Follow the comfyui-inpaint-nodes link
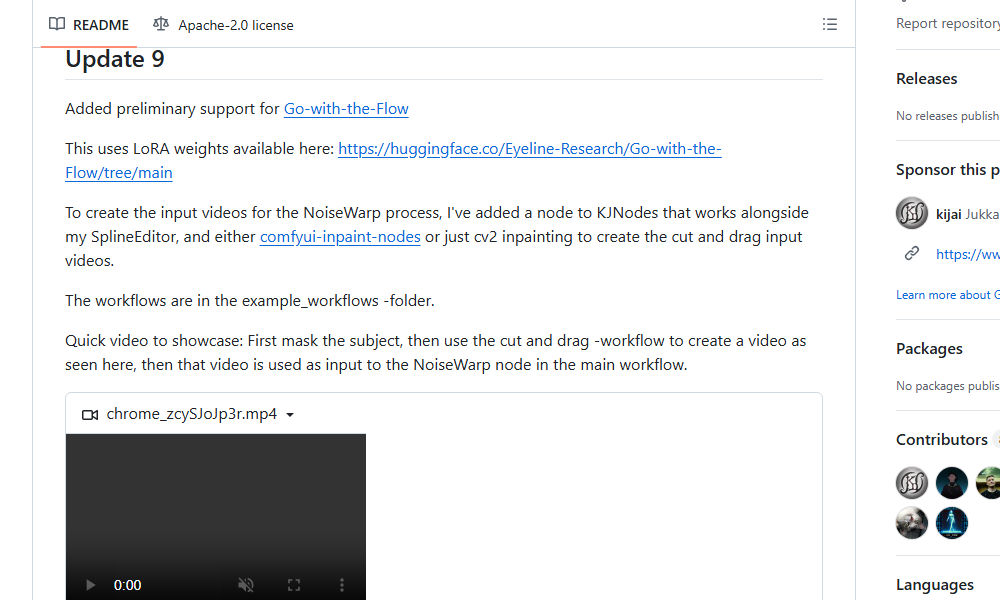Image resolution: width=1000 pixels, height=600 pixels. 339,236
